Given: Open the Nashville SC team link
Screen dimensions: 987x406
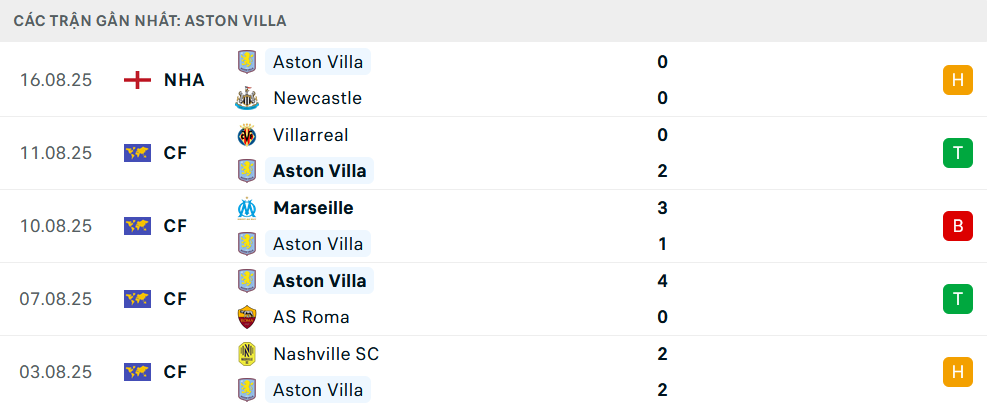Looking at the screenshot, I should (x=326, y=354).
